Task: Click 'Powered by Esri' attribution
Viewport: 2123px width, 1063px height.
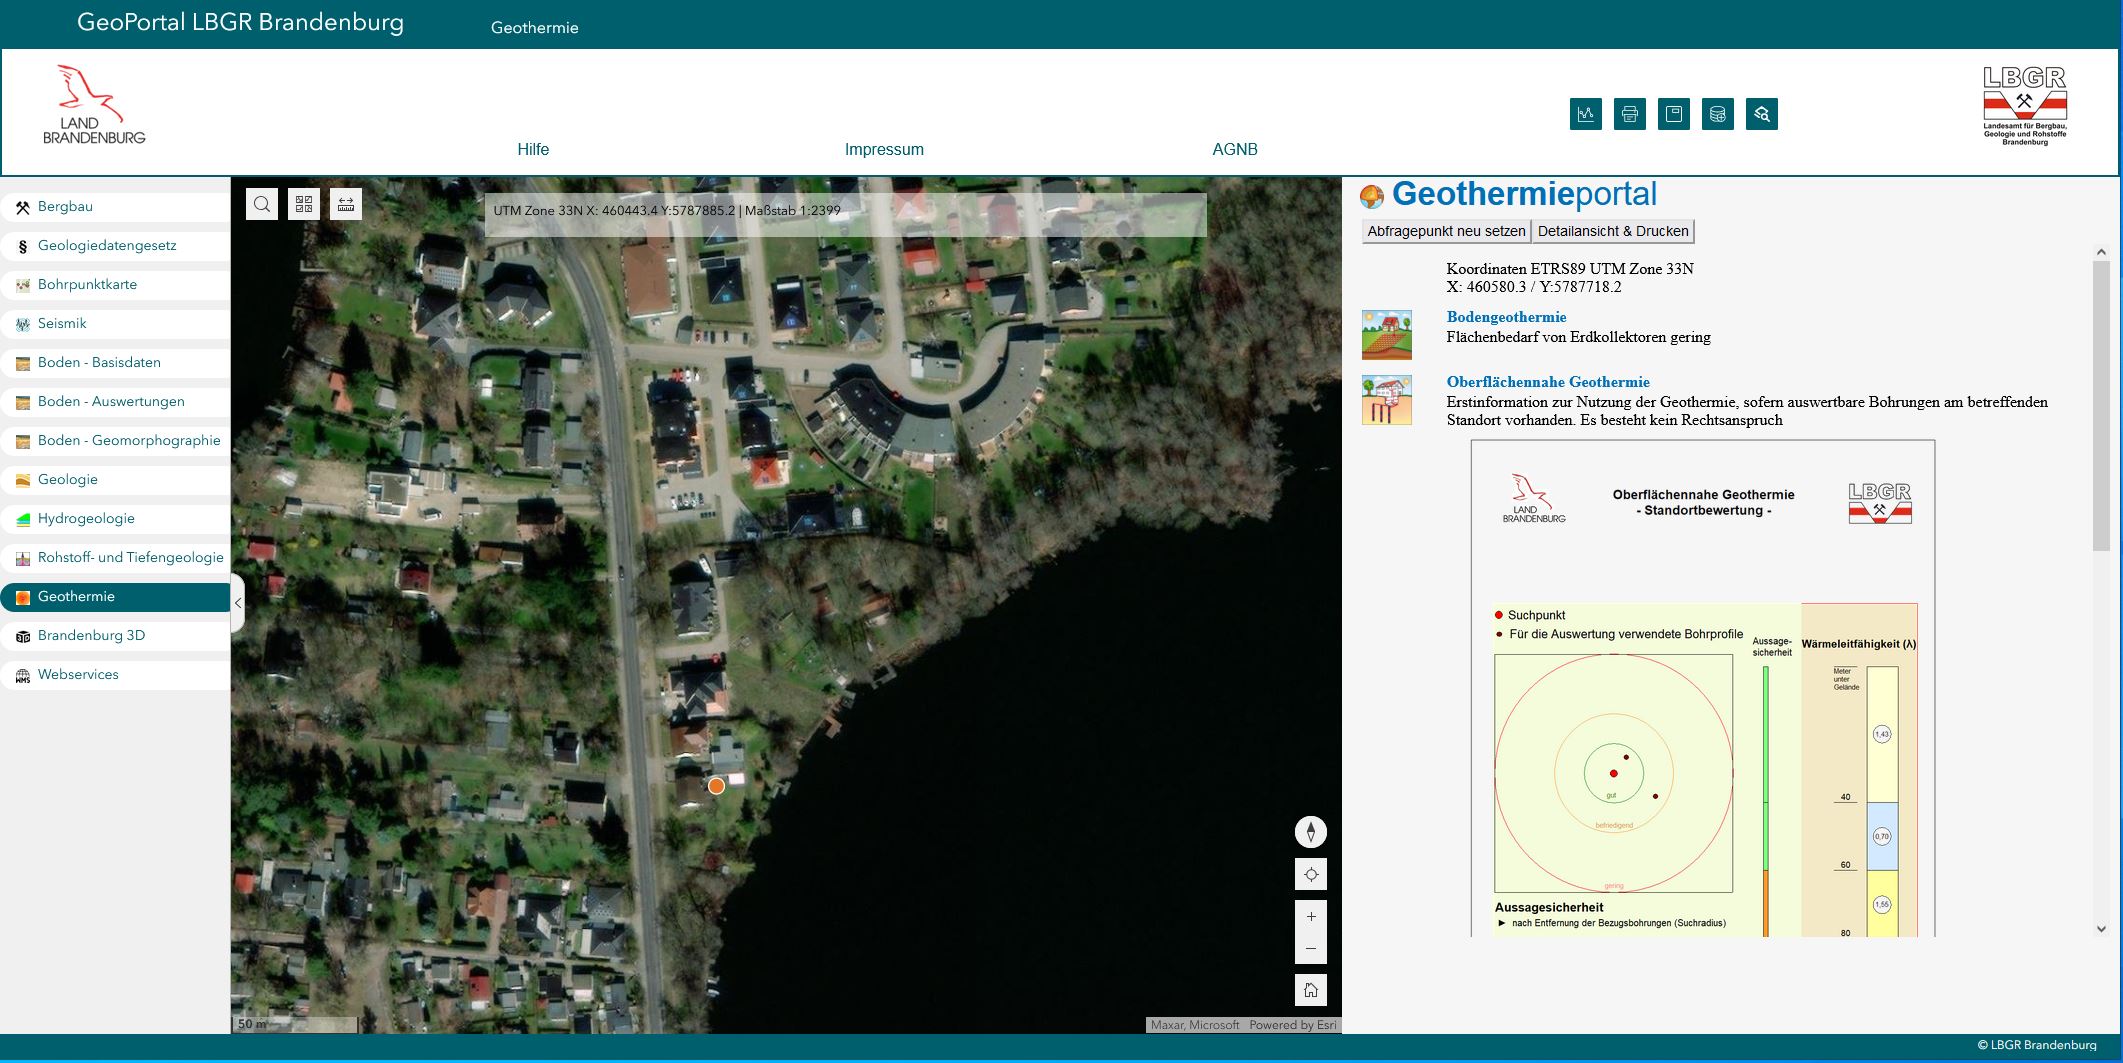Action: point(1292,1025)
